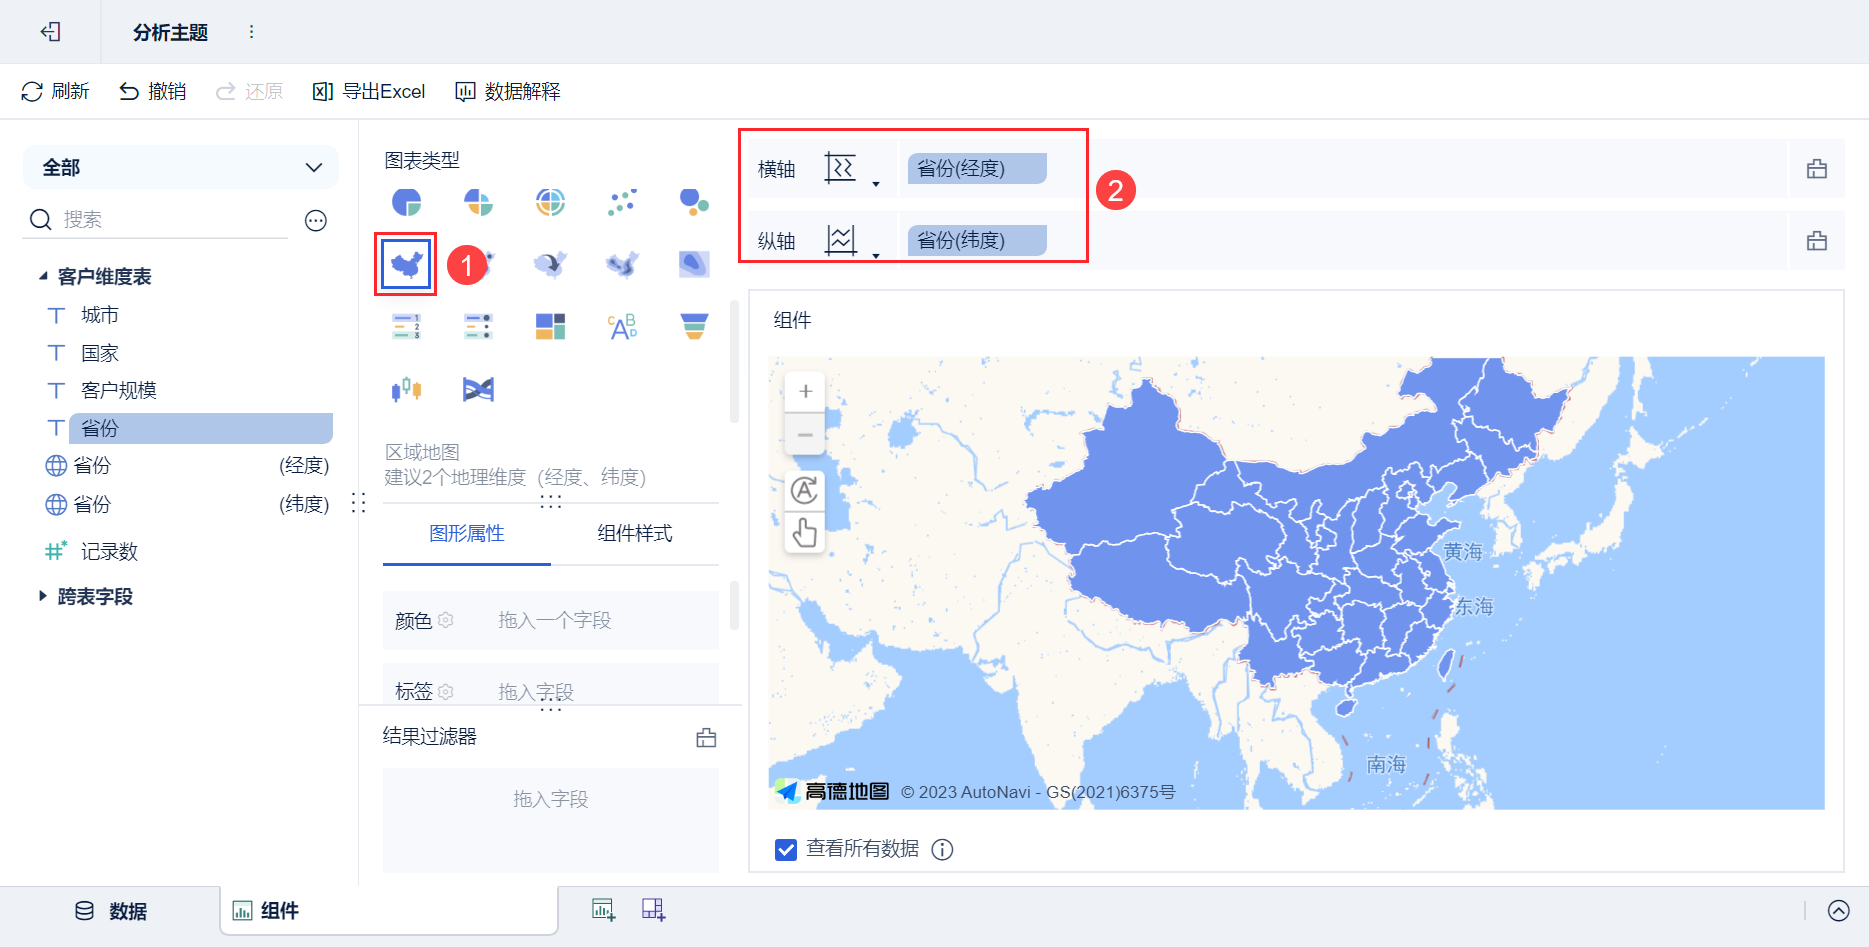The height and width of the screenshot is (947, 1869).
Task: Switch to the 数据 bottom tab
Action: tap(111, 911)
